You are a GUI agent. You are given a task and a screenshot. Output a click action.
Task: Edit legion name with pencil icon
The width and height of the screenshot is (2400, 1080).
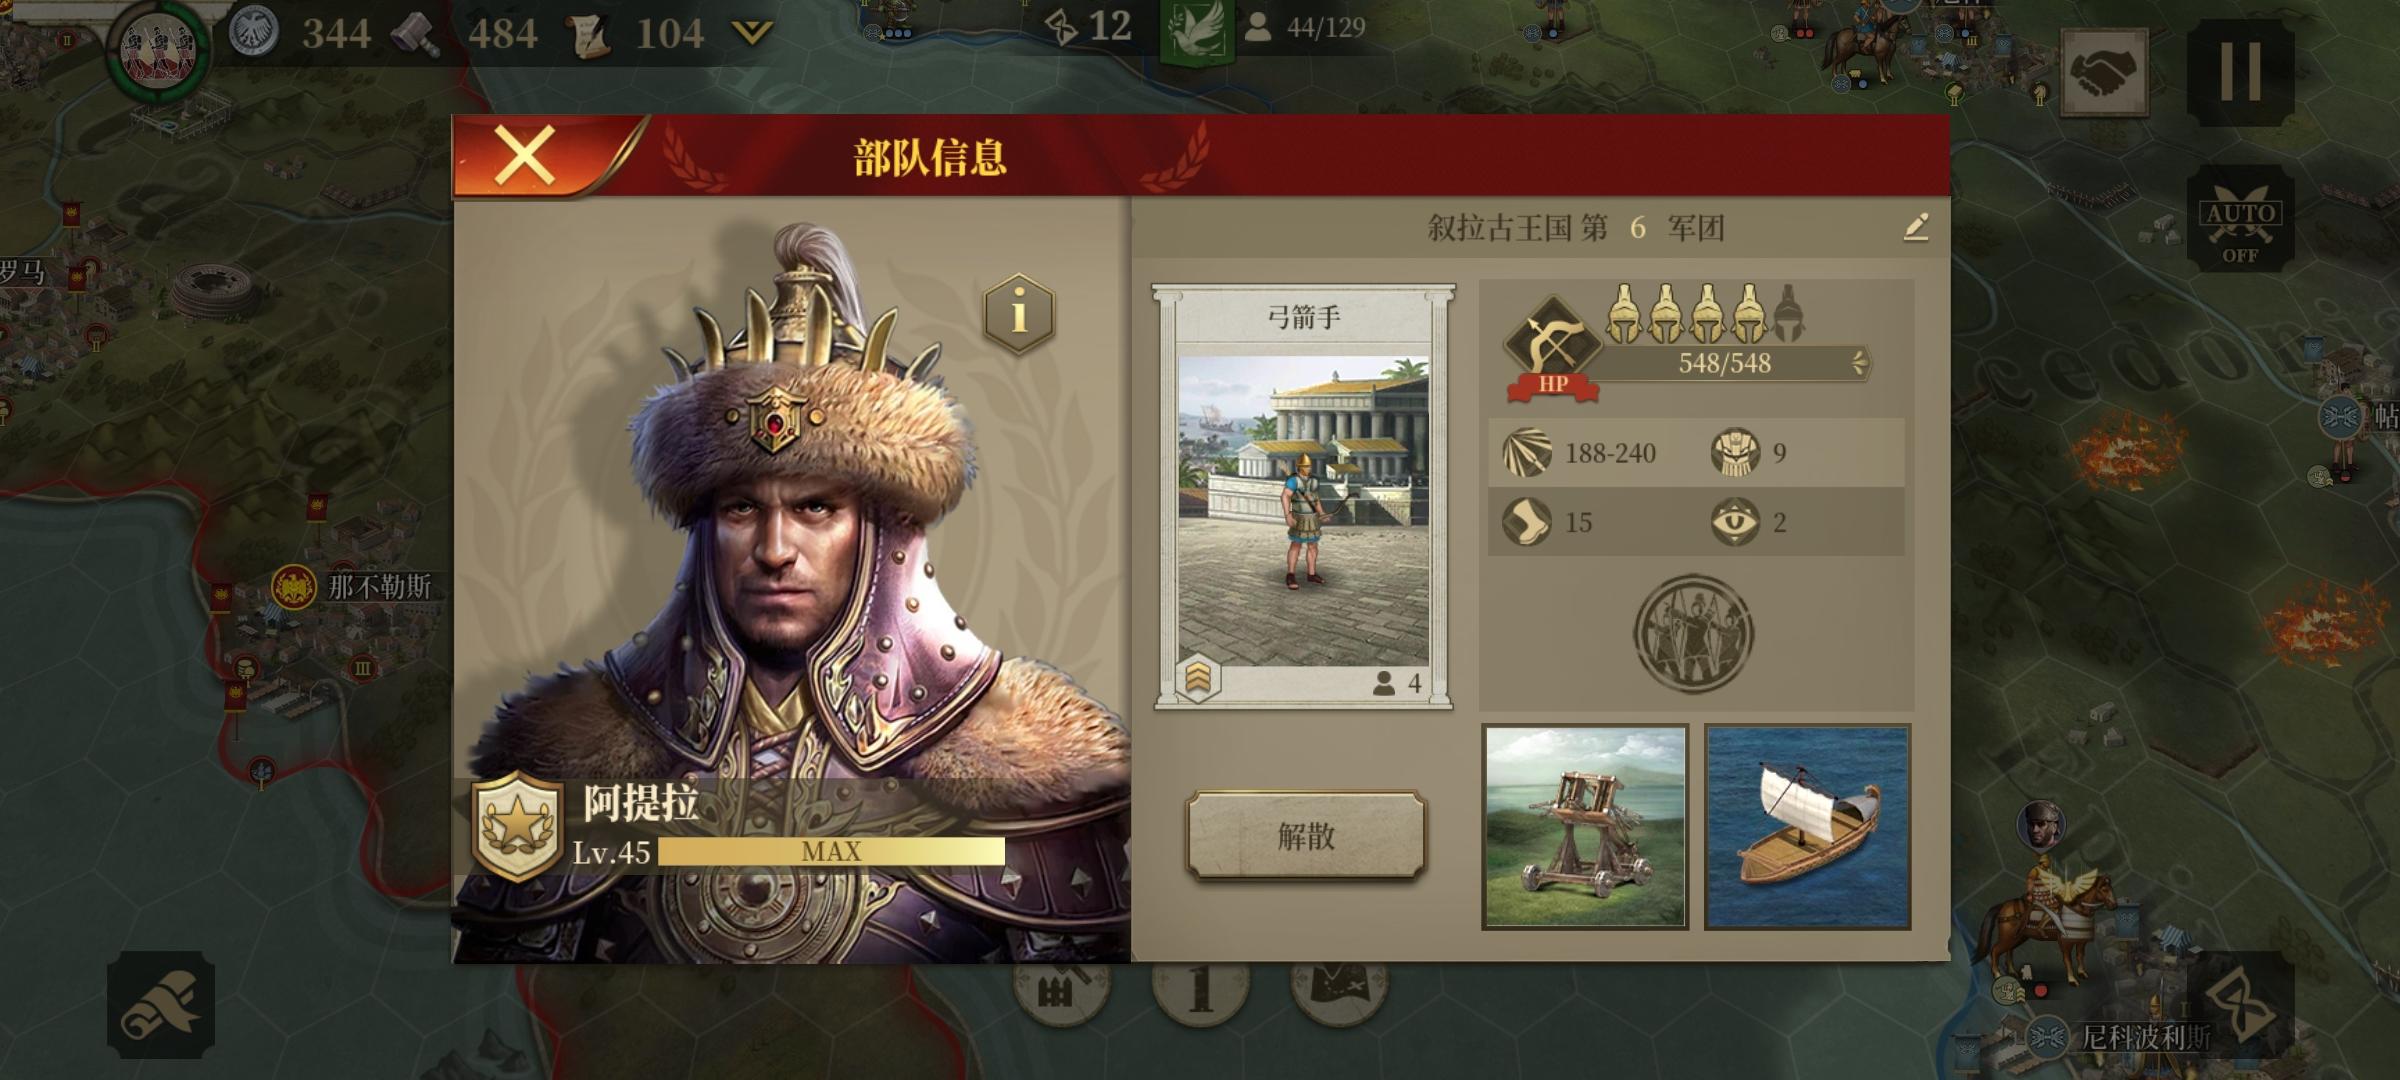coord(1915,228)
